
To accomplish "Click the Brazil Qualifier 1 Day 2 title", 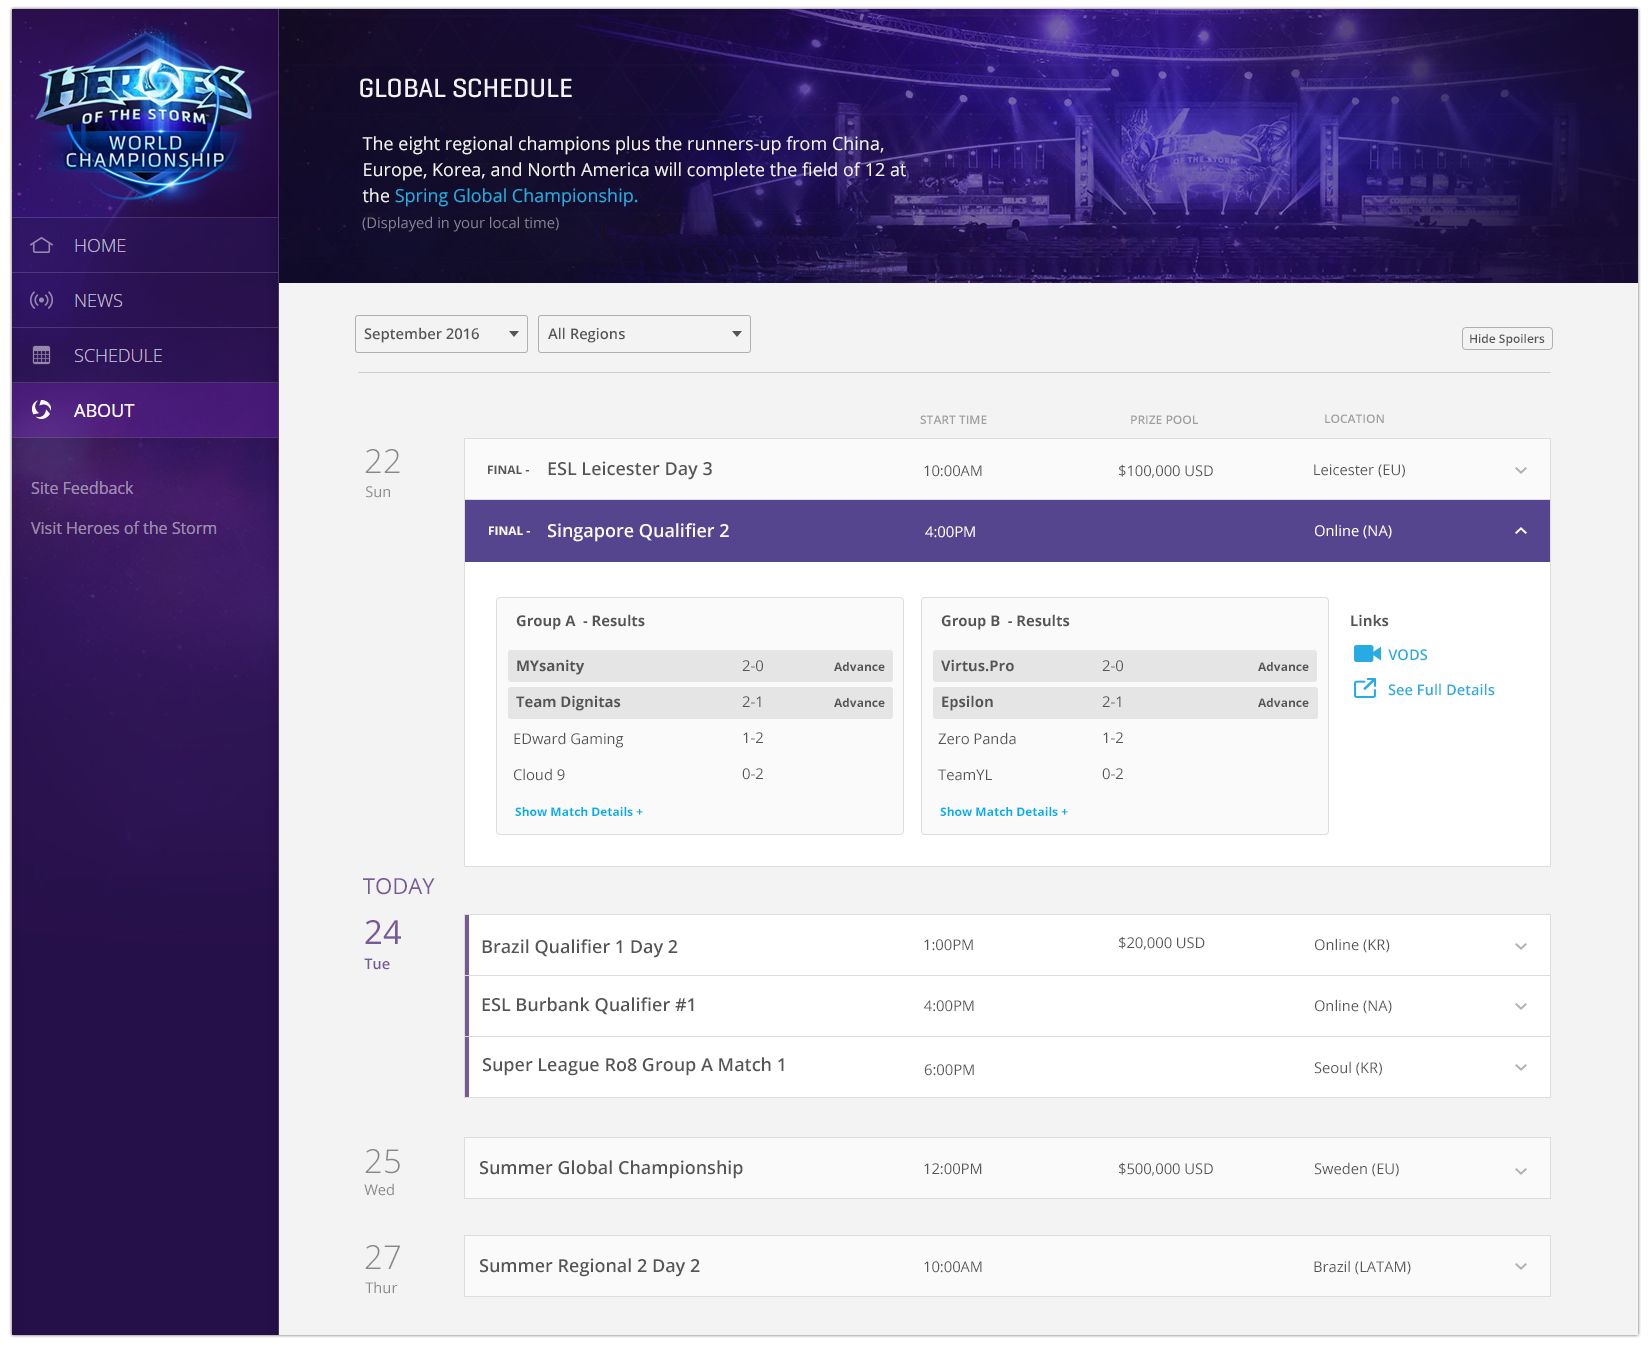I will coord(580,947).
